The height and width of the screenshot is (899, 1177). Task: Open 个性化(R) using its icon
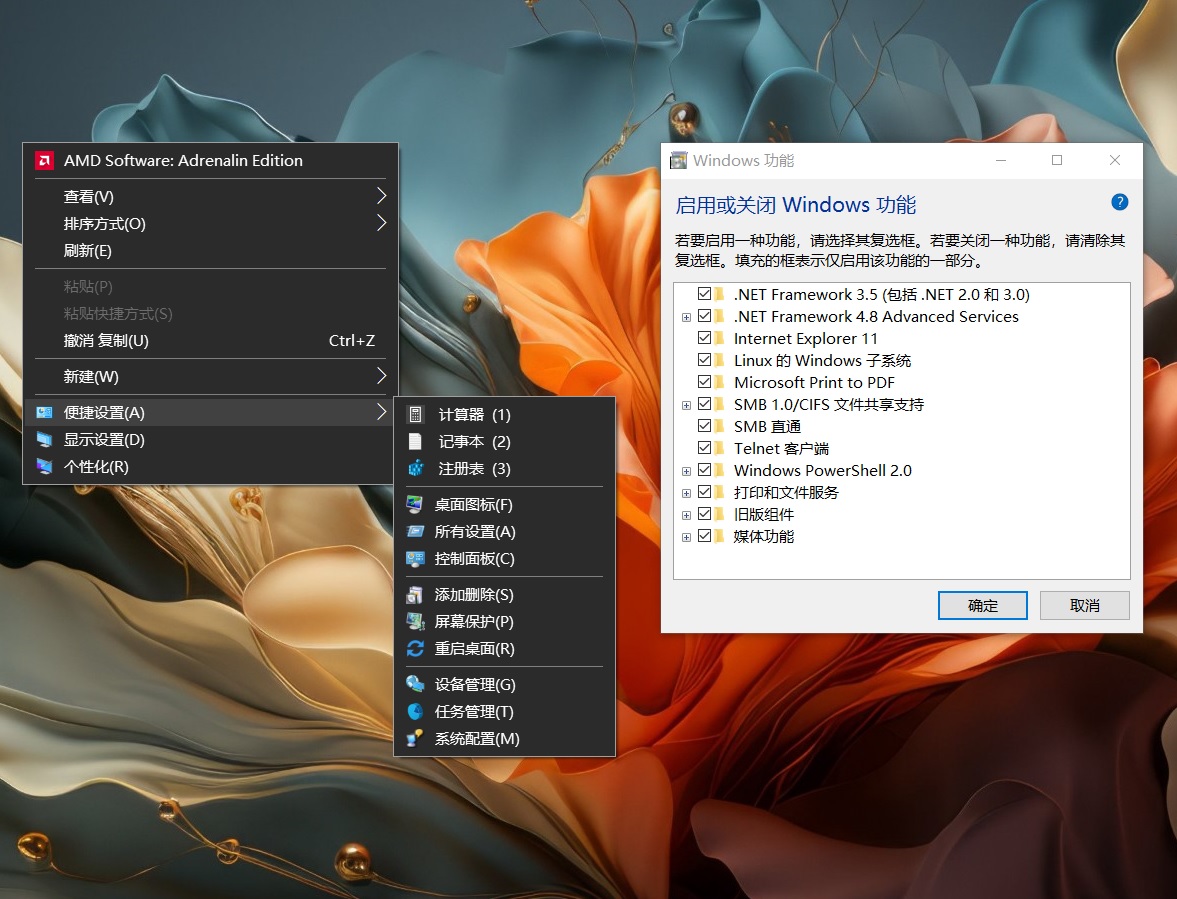point(44,467)
